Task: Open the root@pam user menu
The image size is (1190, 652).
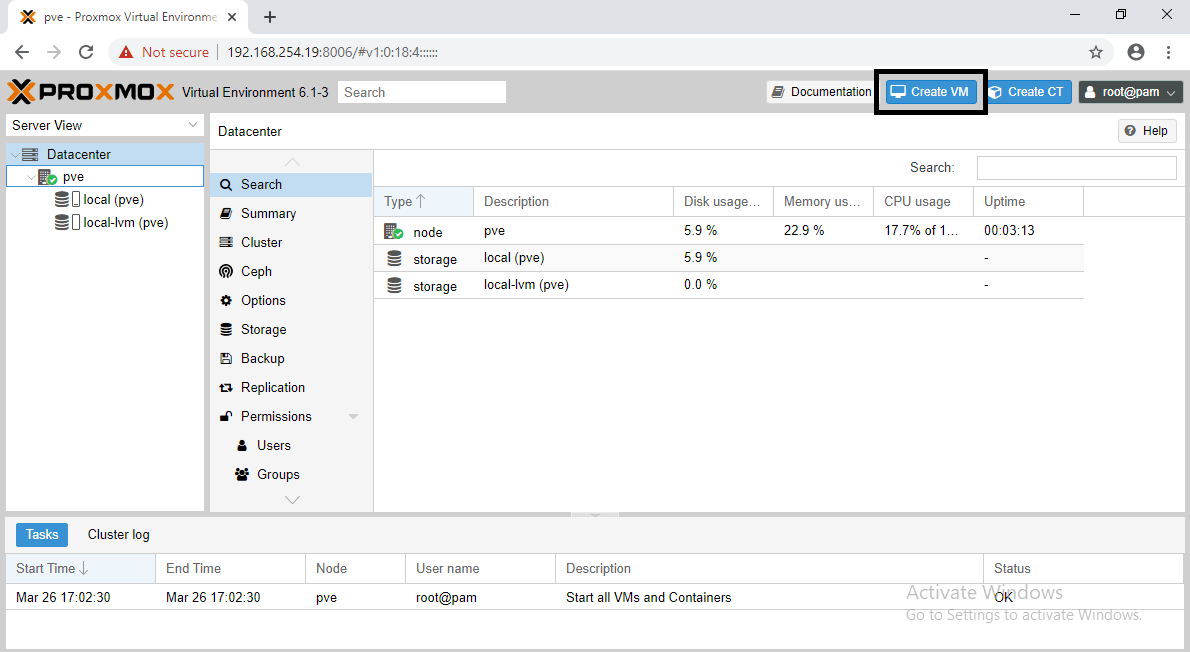Action: pos(1130,92)
